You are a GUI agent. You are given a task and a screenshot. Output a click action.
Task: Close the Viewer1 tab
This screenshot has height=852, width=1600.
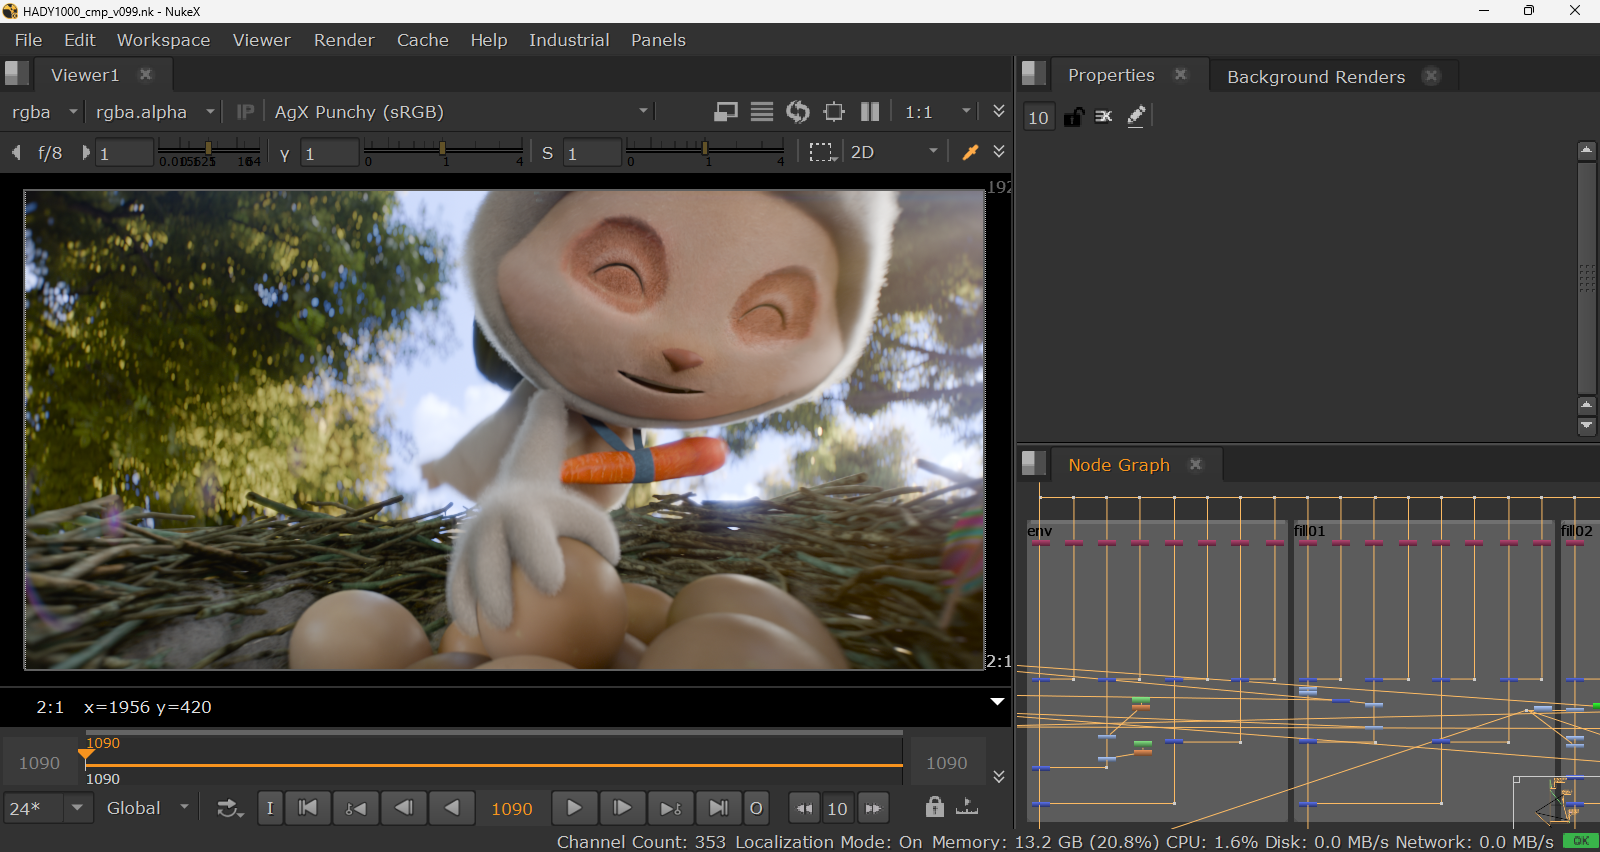pos(146,74)
